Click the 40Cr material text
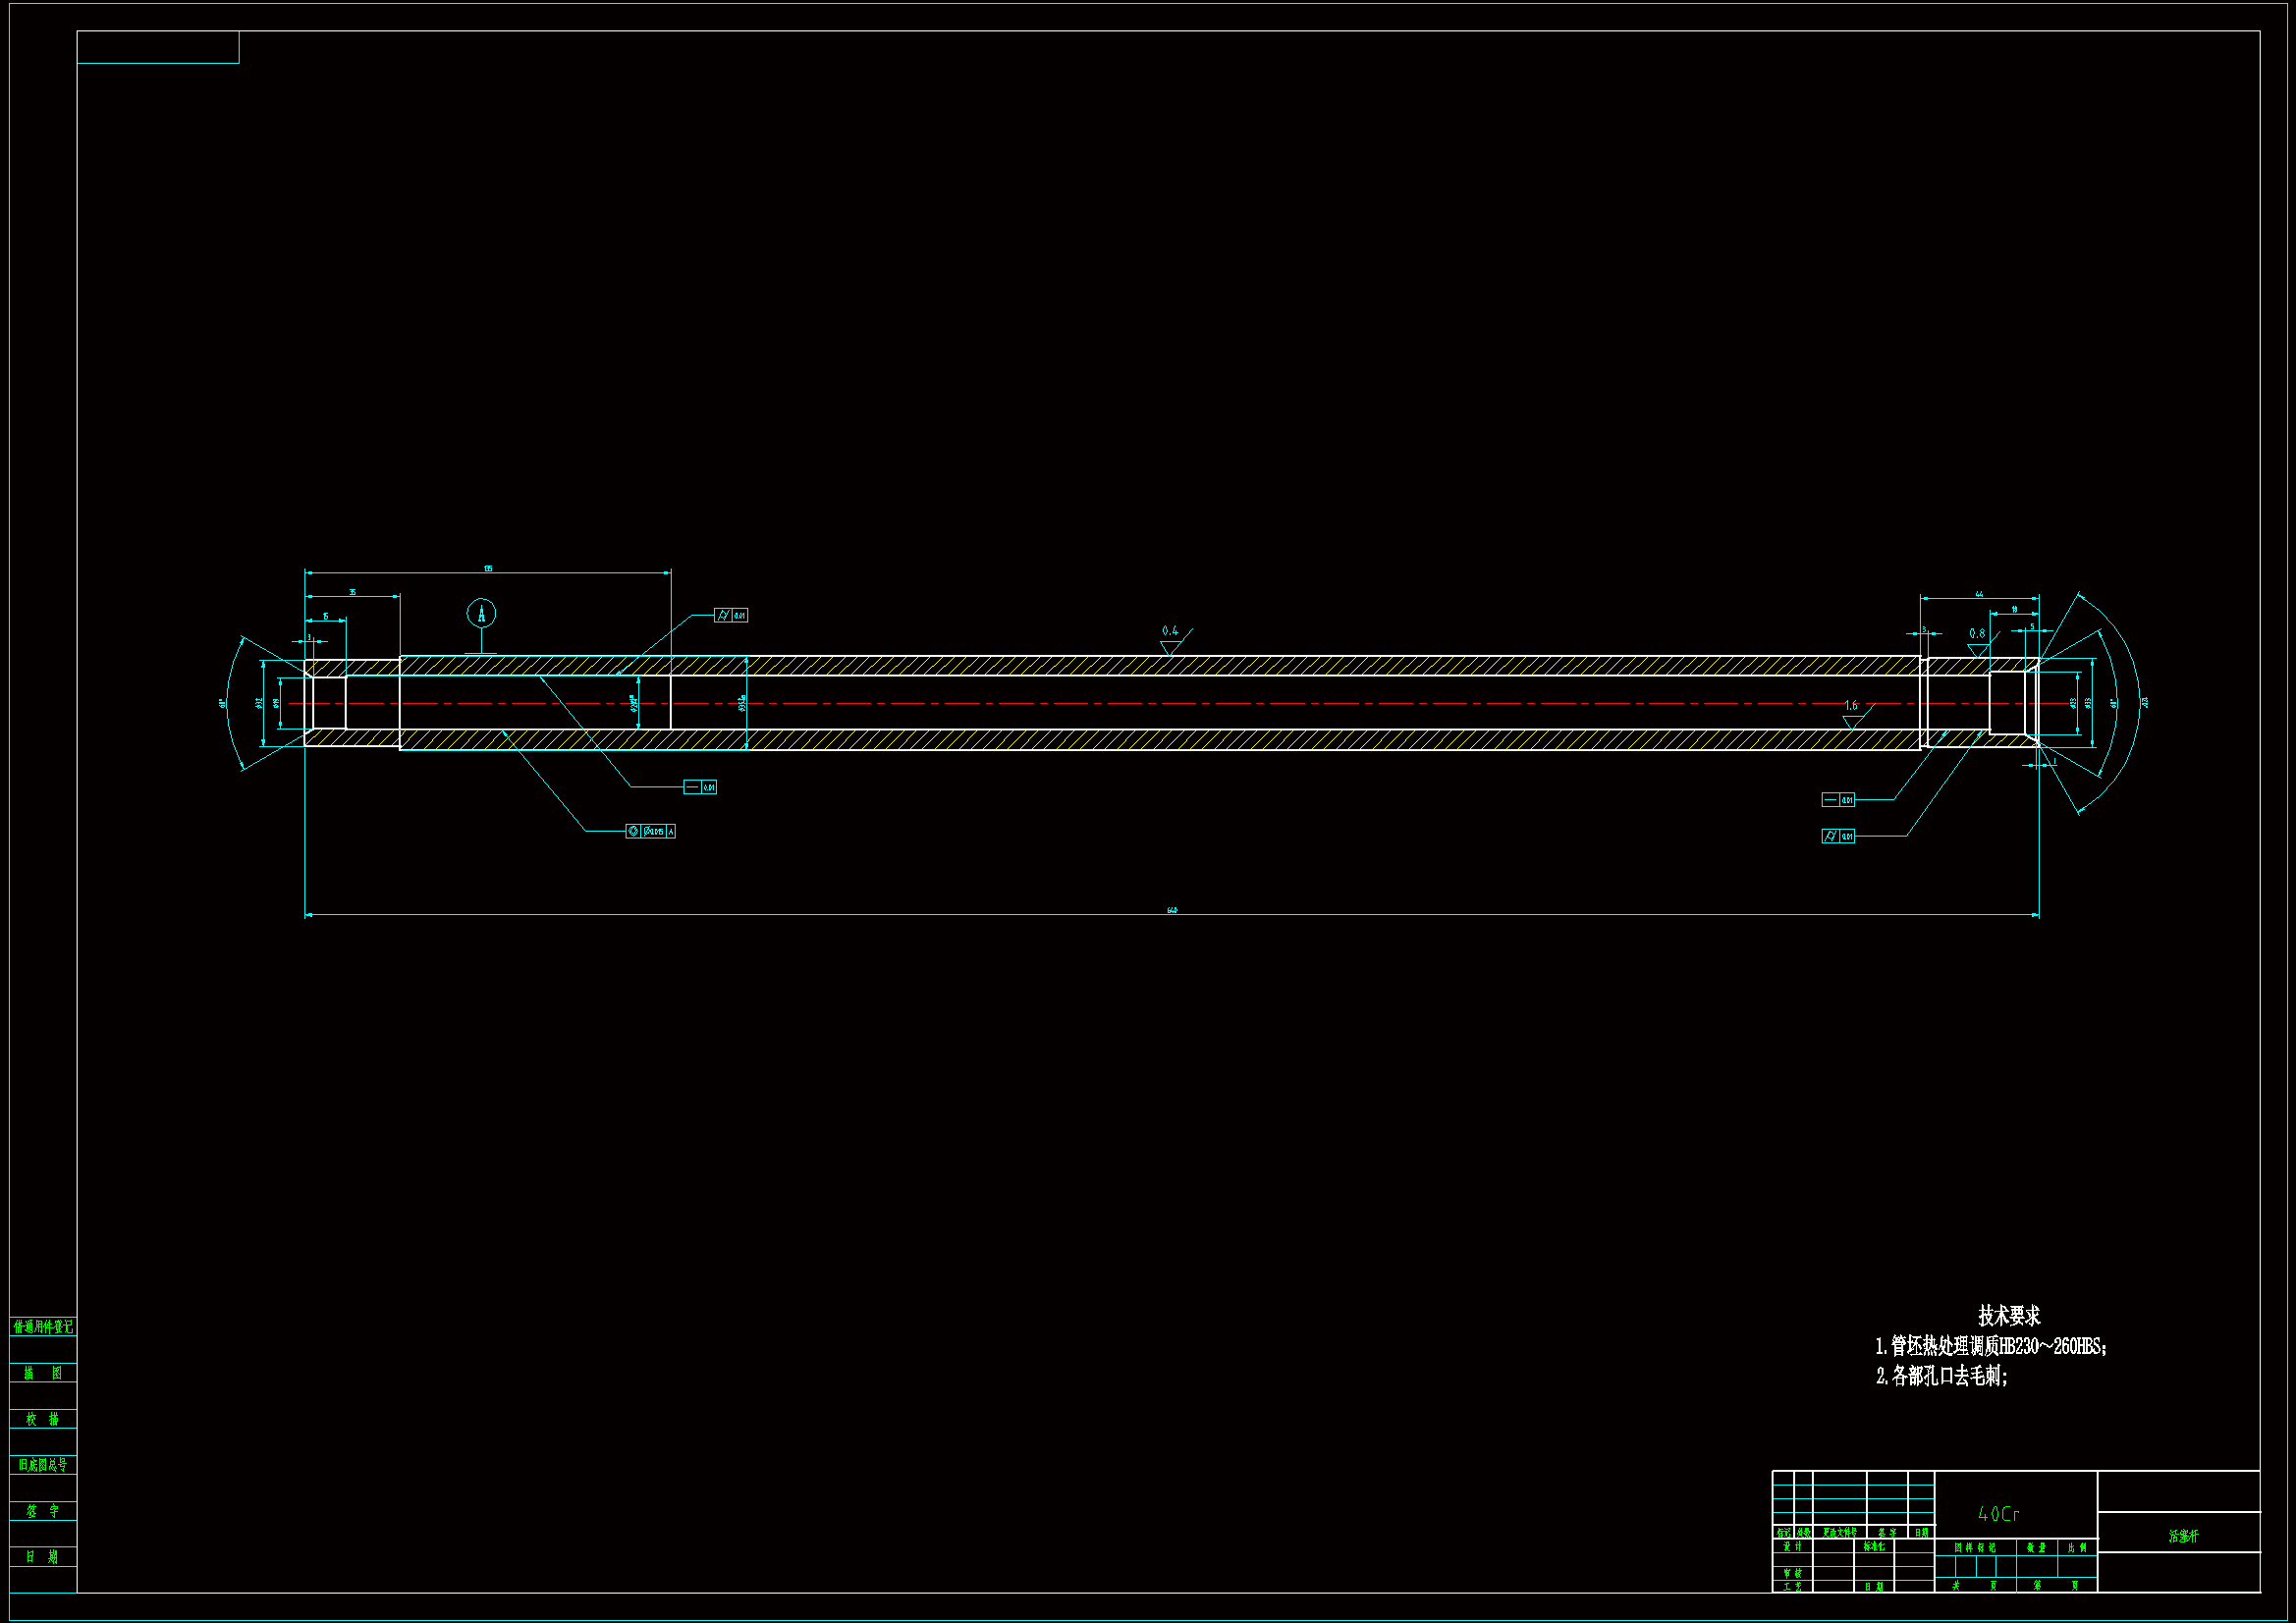The image size is (2296, 1623). [x=1999, y=1515]
